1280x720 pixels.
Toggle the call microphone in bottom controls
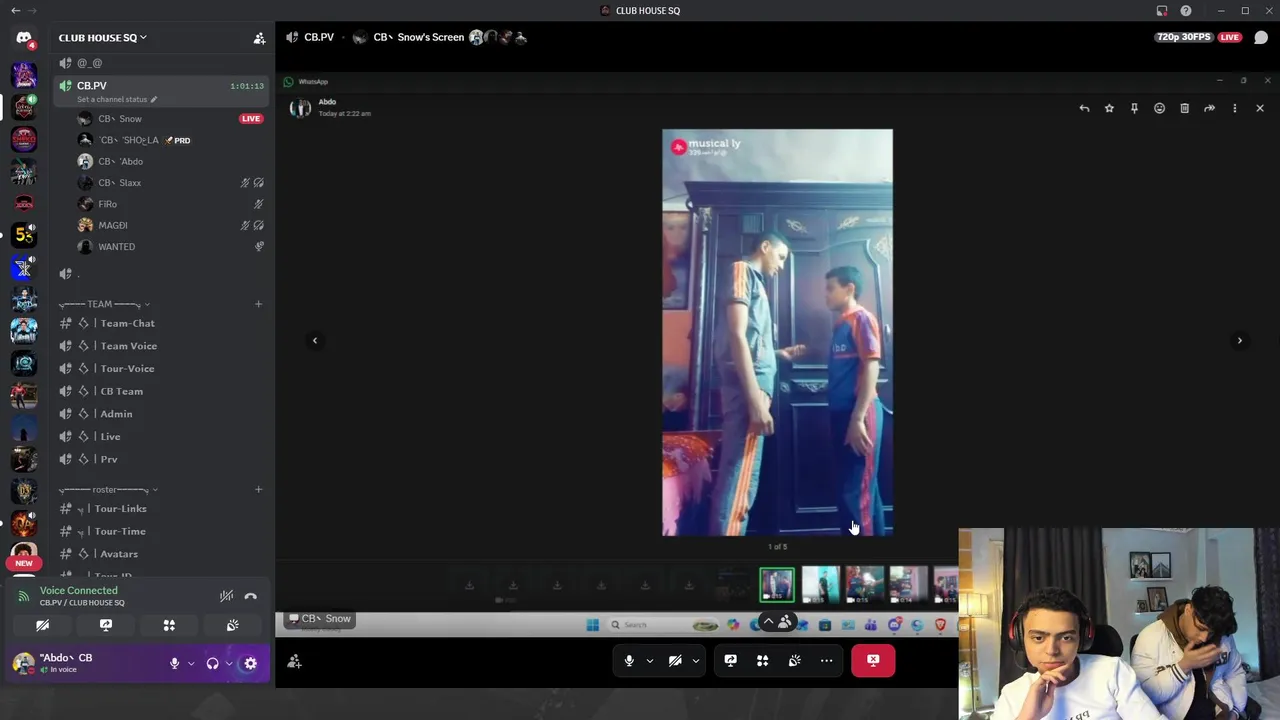(629, 661)
